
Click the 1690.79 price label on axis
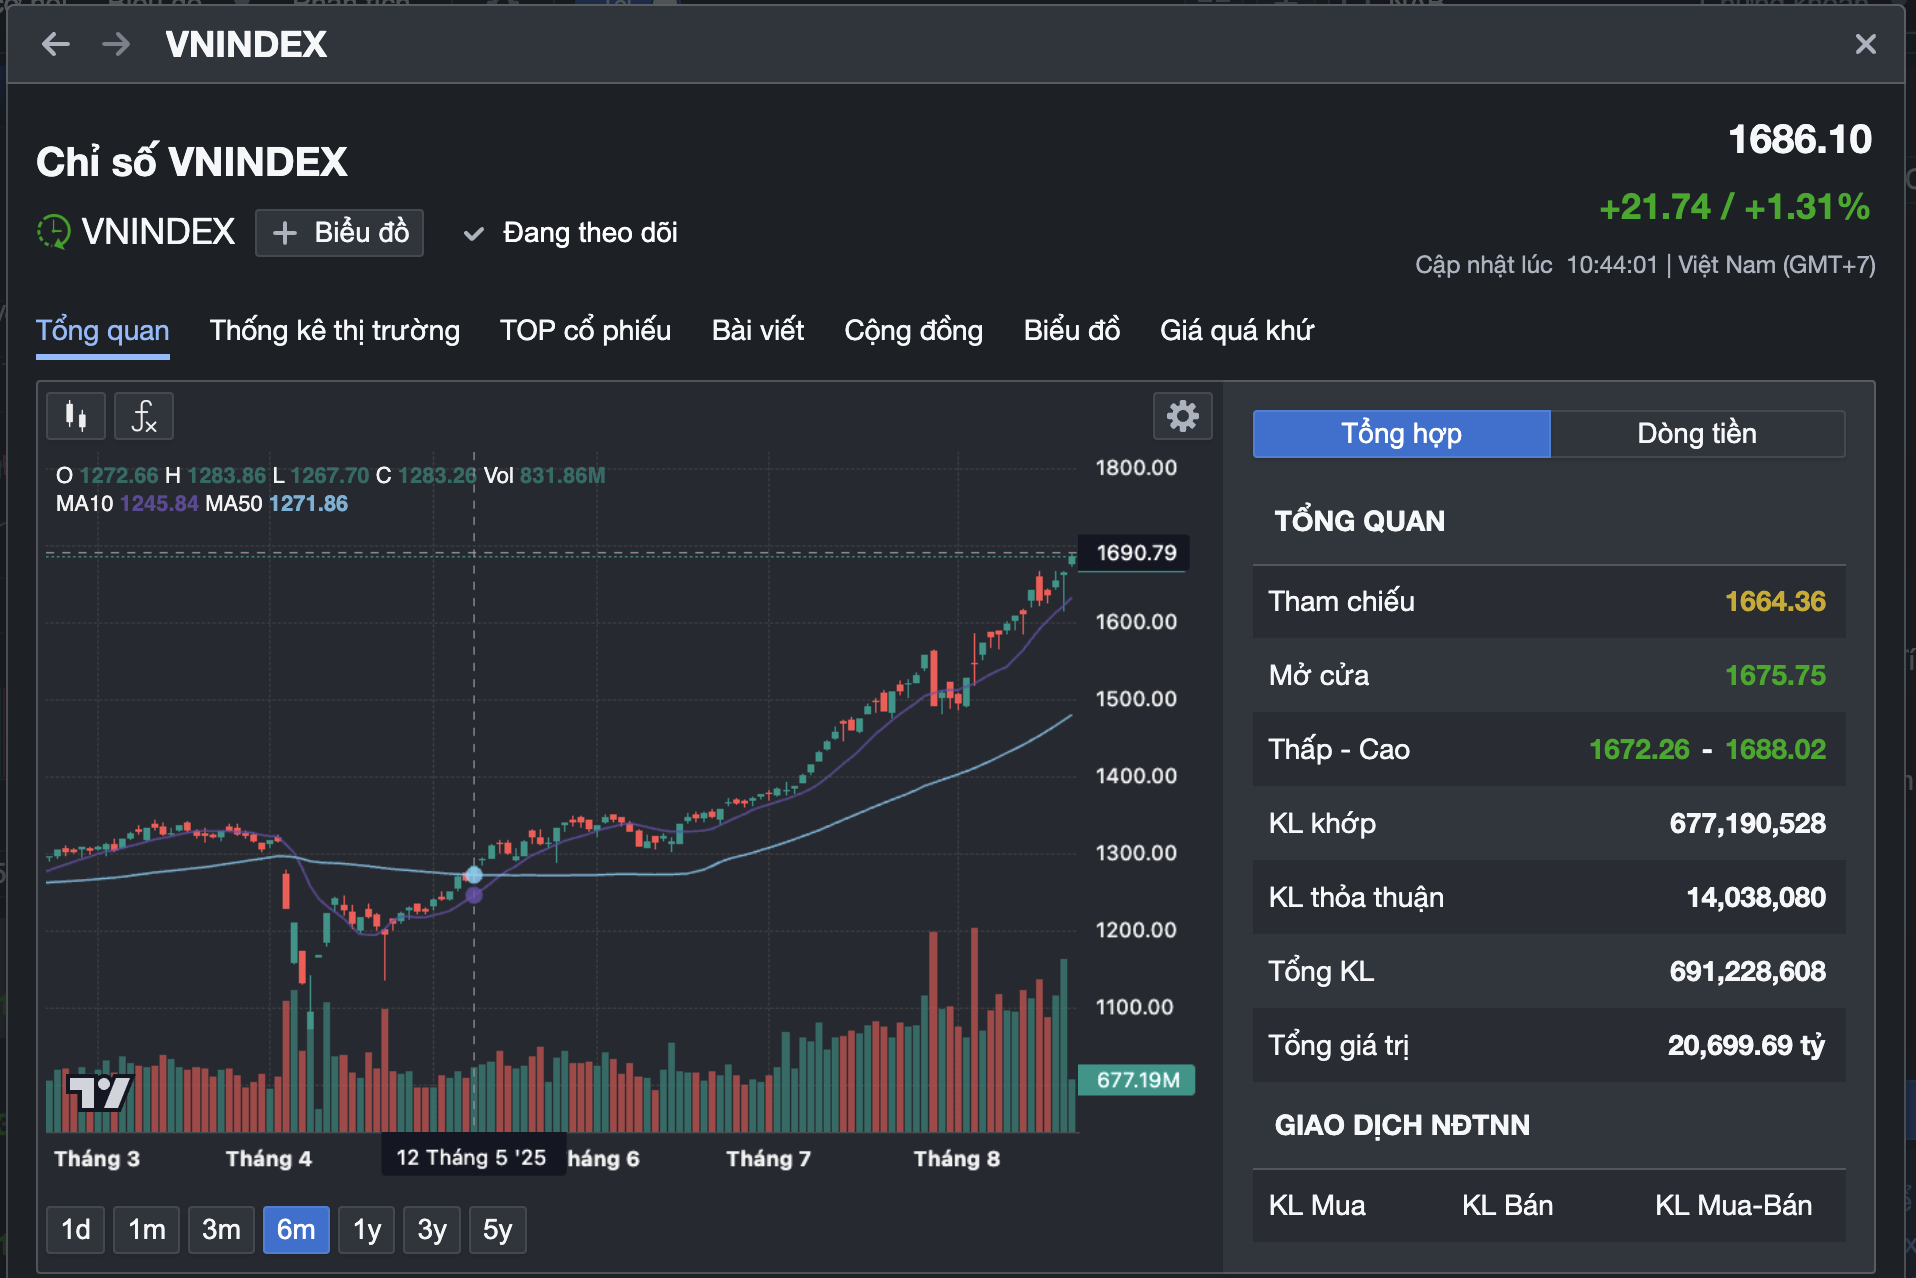tap(1136, 553)
